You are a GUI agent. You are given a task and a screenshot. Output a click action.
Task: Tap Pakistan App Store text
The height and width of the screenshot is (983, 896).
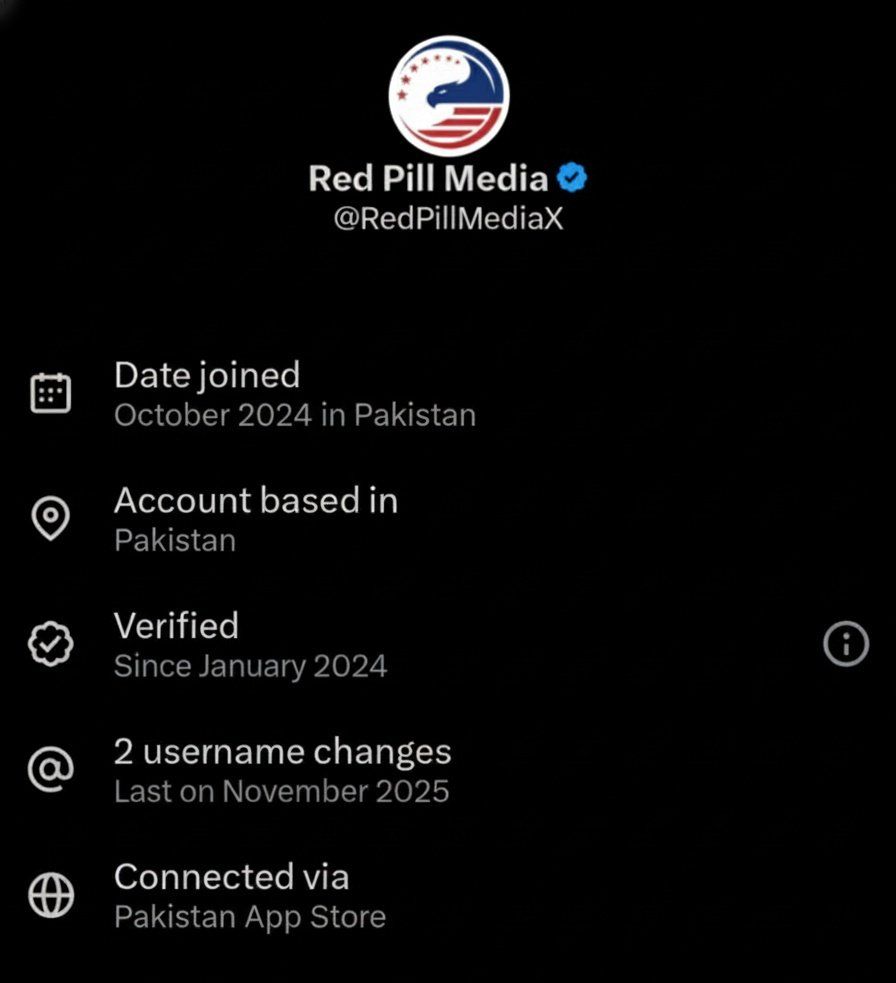(250, 917)
